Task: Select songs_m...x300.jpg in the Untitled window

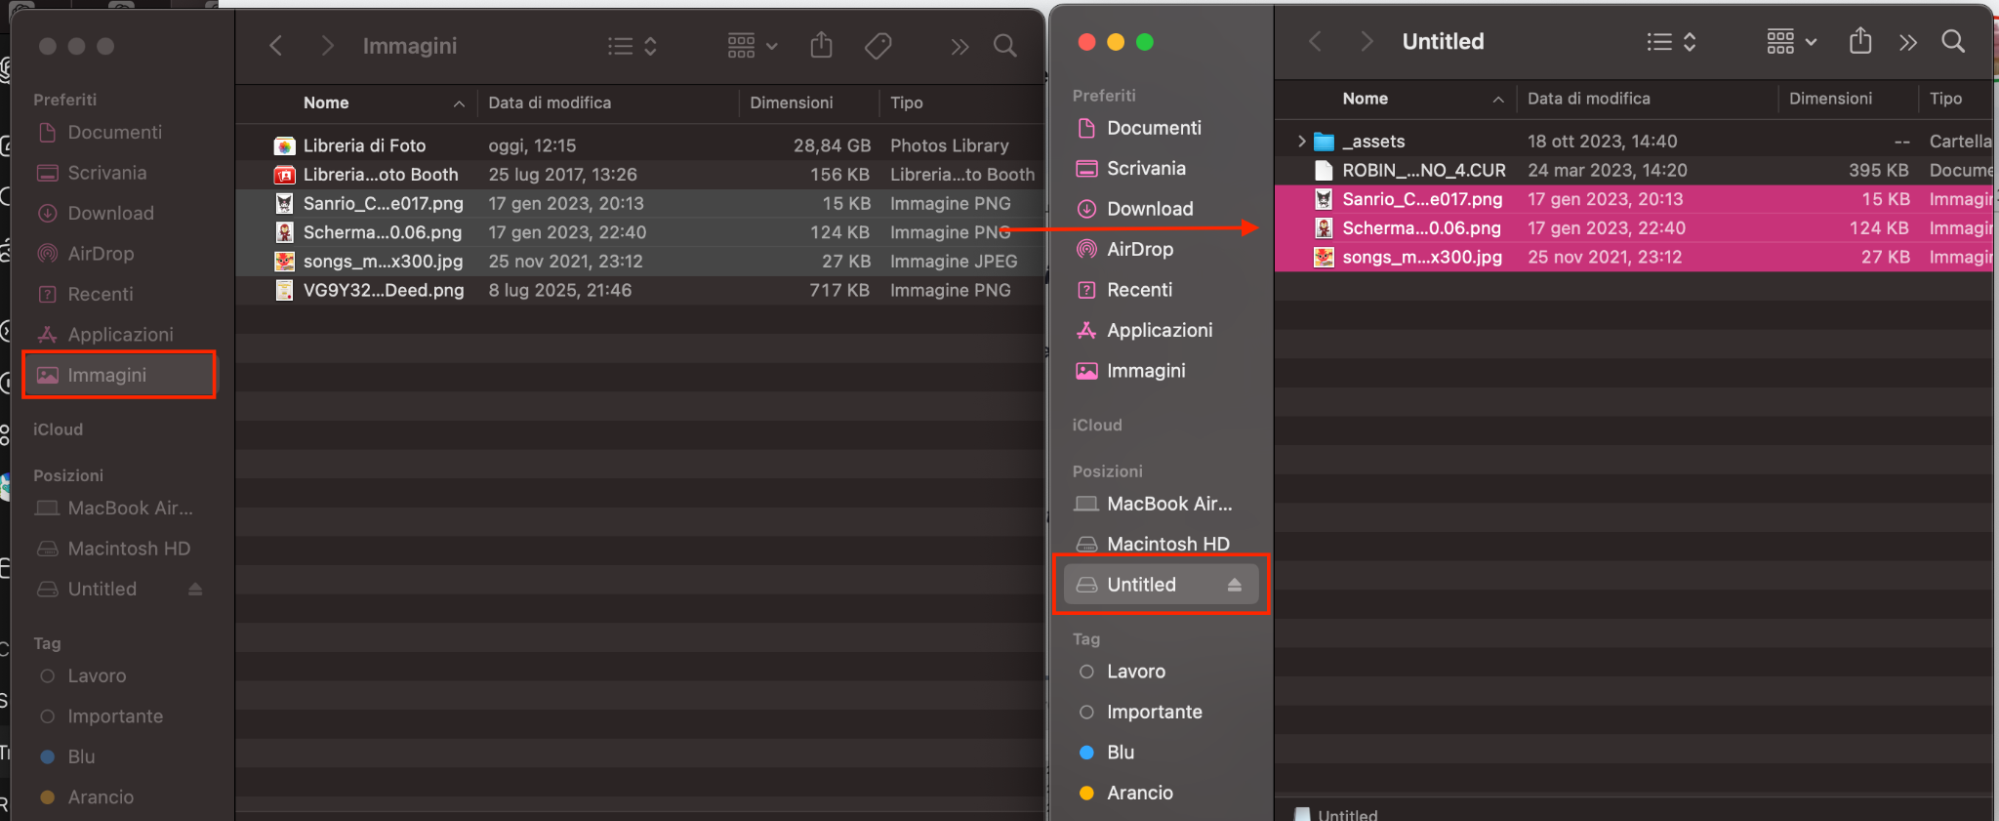Action: (1635, 258)
